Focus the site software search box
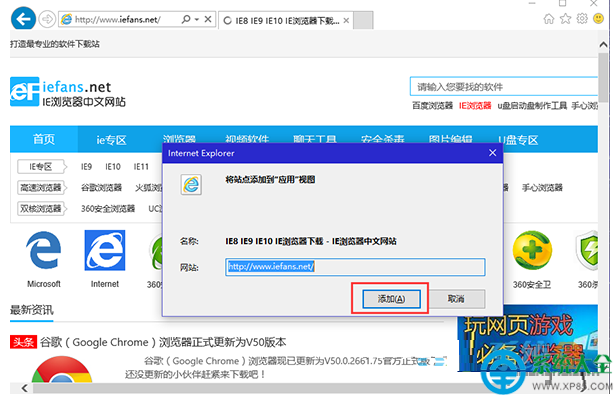This screenshot has height=397, width=615. (x=504, y=87)
